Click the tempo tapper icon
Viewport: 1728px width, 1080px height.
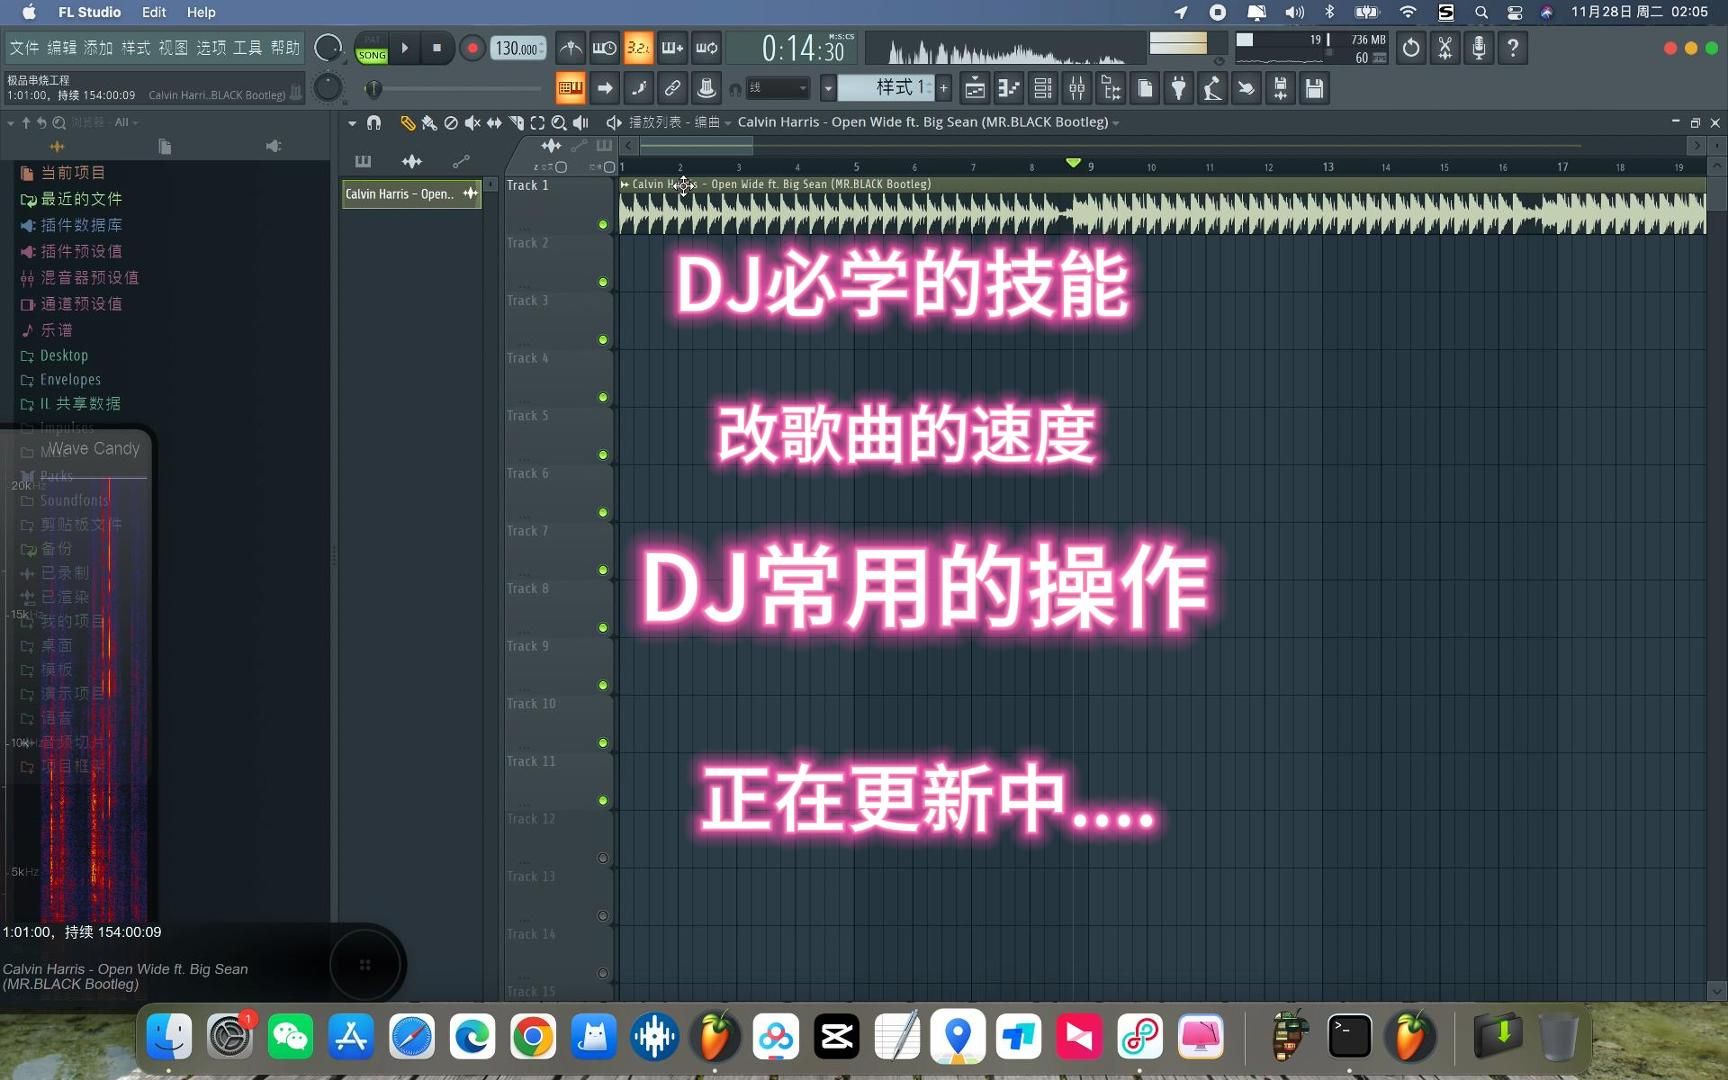point(1212,88)
